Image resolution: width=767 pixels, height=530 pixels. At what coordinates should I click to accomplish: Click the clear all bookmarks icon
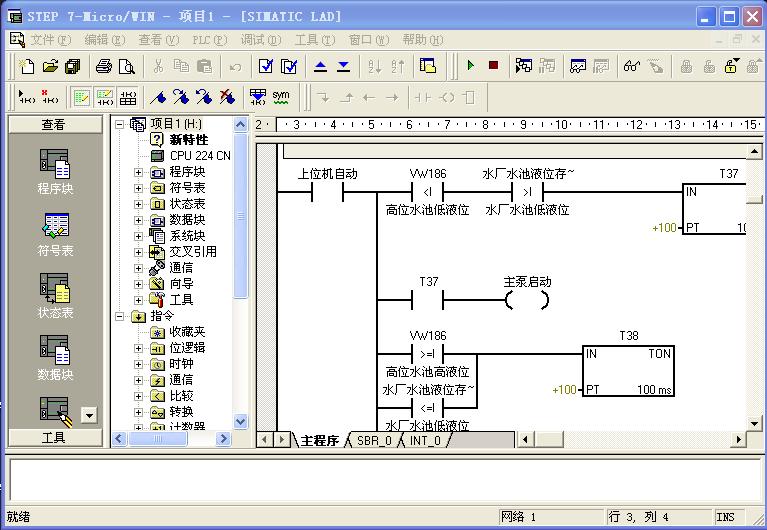[227, 97]
